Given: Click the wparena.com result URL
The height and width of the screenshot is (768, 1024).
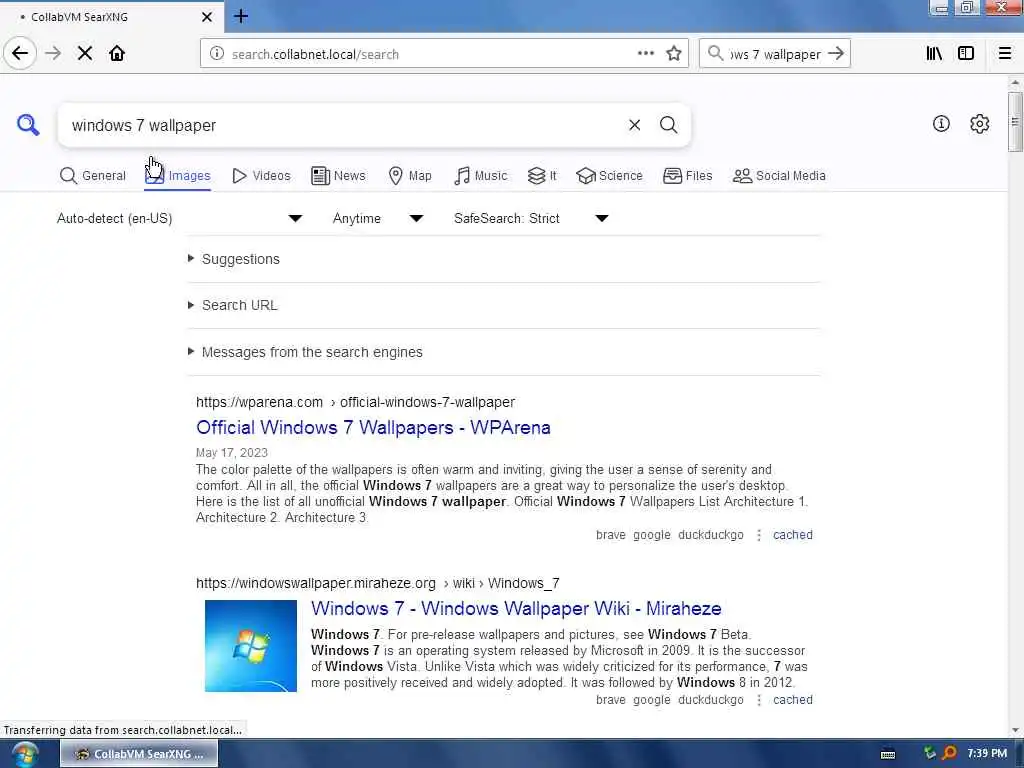Looking at the screenshot, I should pyautogui.click(x=355, y=402).
